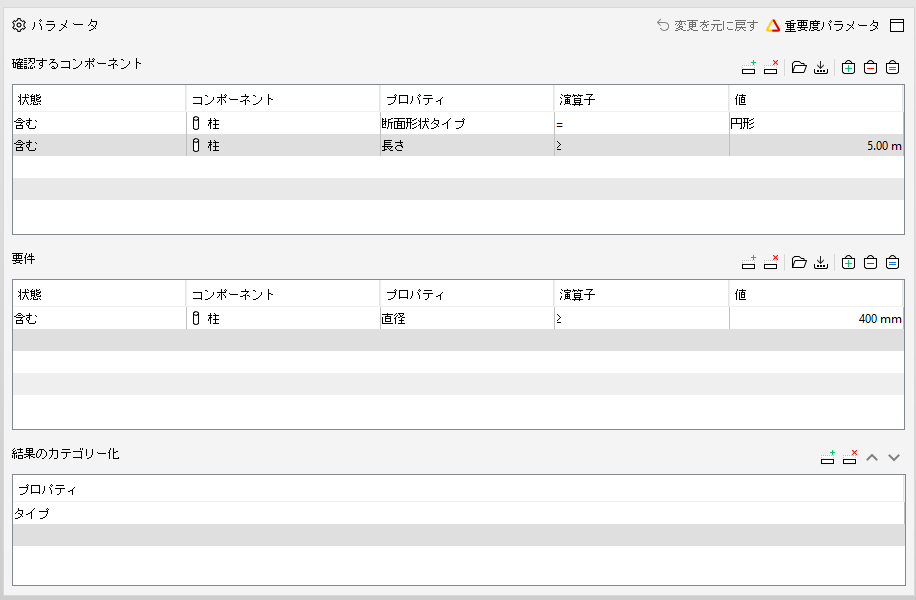
Task: Click プロパティ header in 要件 table
Action: pyautogui.click(x=467, y=294)
